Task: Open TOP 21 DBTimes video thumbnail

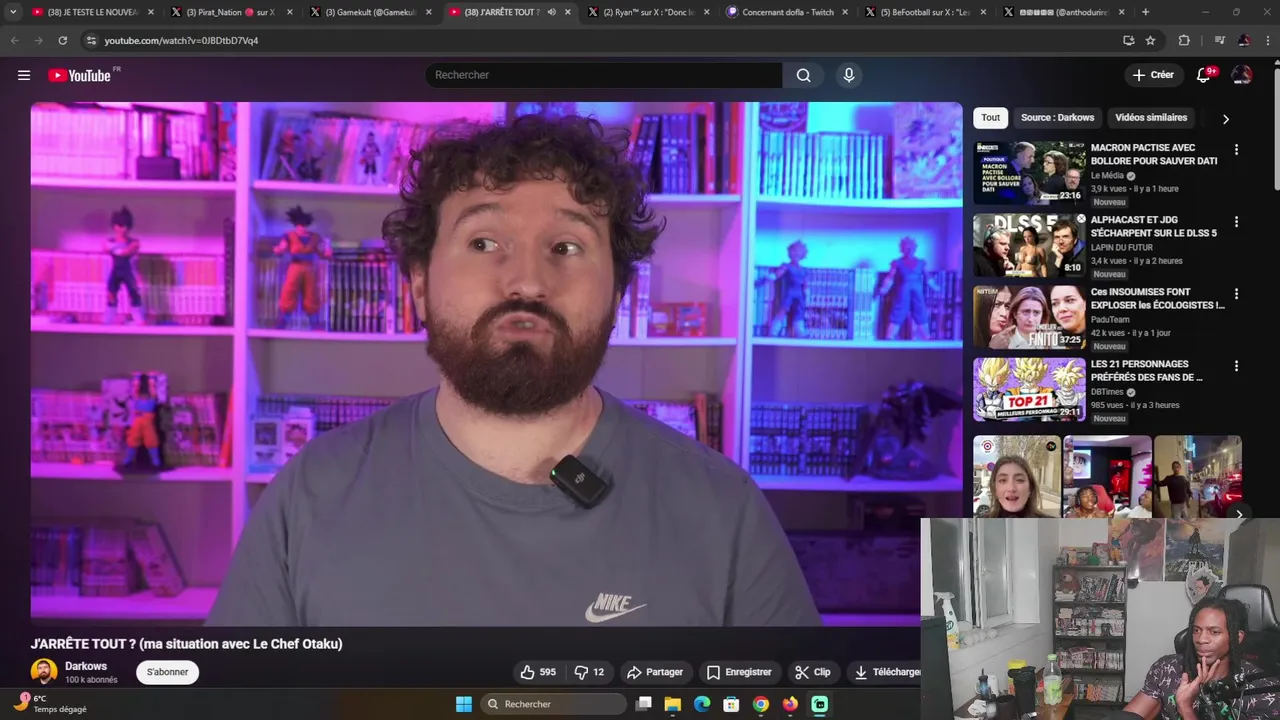Action: 1029,389
